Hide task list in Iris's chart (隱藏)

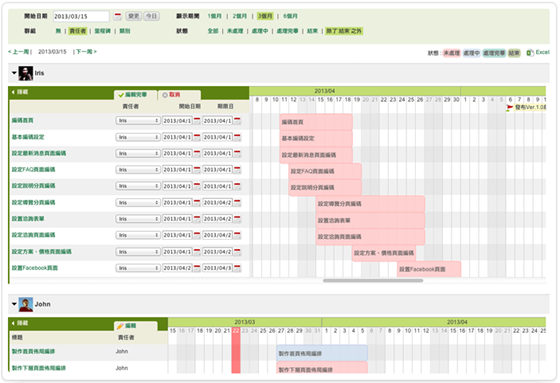tap(20, 92)
